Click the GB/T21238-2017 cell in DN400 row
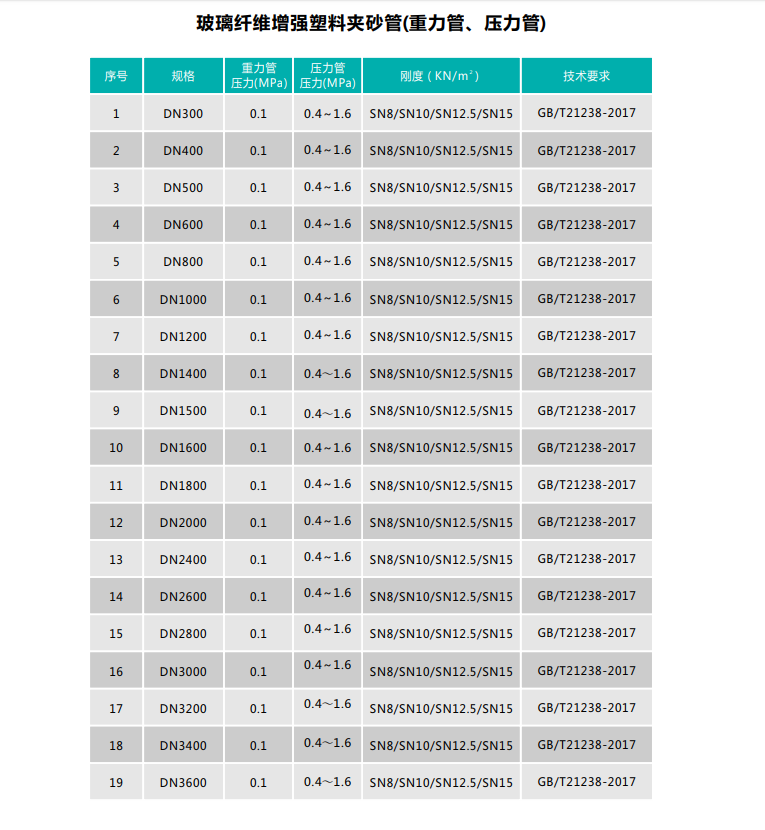765x830 pixels. tap(586, 151)
